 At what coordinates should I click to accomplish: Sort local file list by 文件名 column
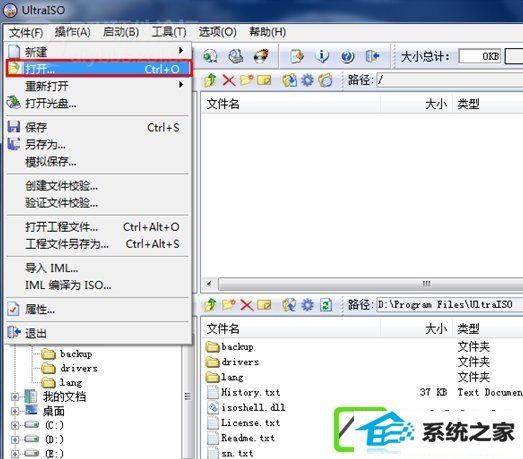pyautogui.click(x=292, y=329)
